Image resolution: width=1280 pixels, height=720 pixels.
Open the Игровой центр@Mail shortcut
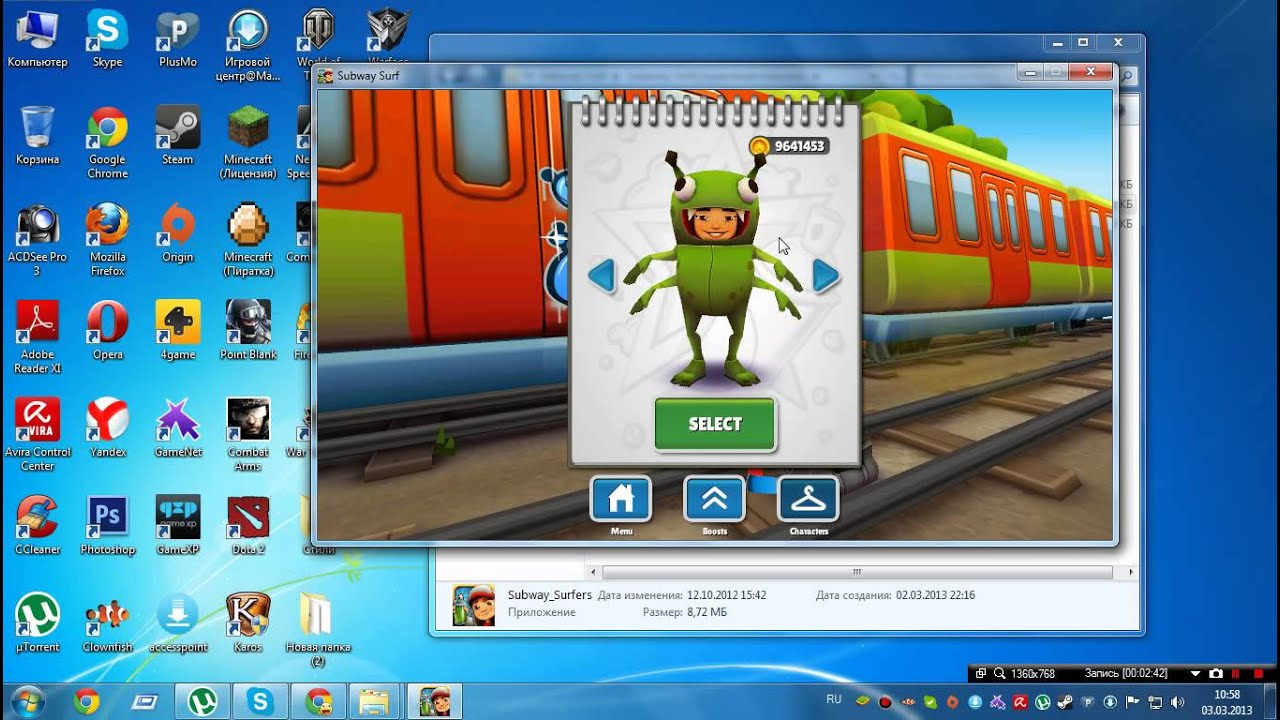(247, 45)
